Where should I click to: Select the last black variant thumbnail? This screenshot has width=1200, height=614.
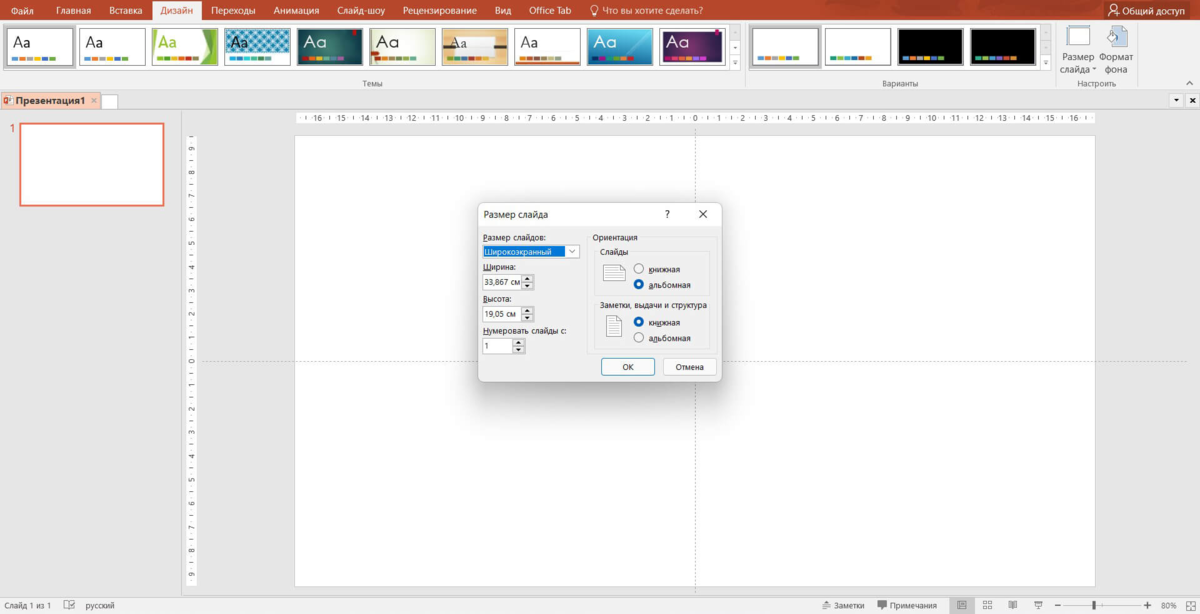(1003, 46)
